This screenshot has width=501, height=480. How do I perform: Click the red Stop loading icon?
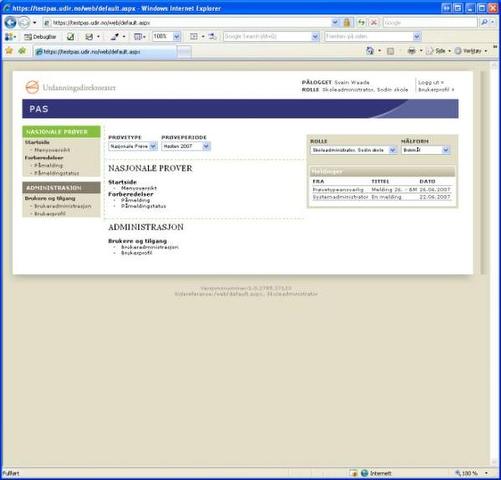pos(374,23)
